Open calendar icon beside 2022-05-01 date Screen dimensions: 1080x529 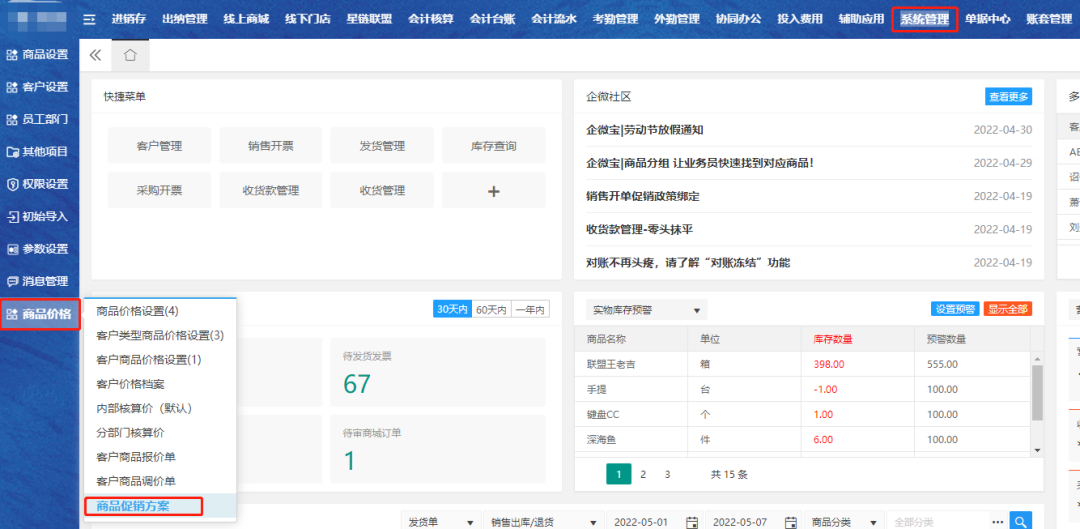point(691,521)
